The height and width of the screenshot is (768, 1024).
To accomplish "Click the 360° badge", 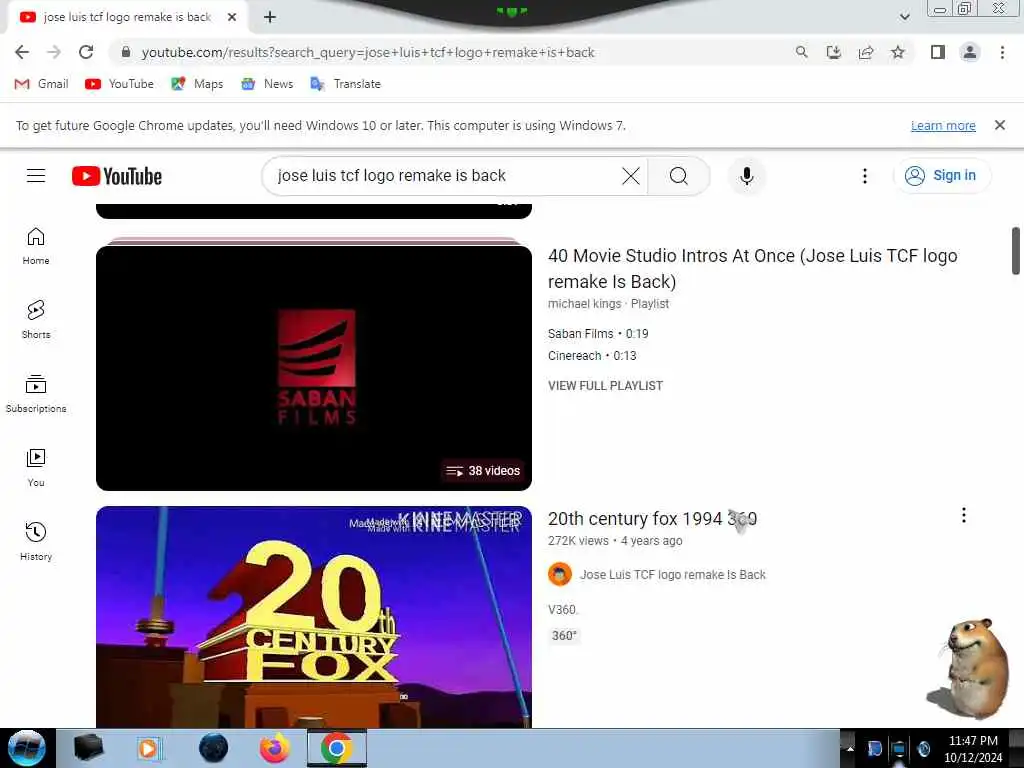I will (564, 635).
